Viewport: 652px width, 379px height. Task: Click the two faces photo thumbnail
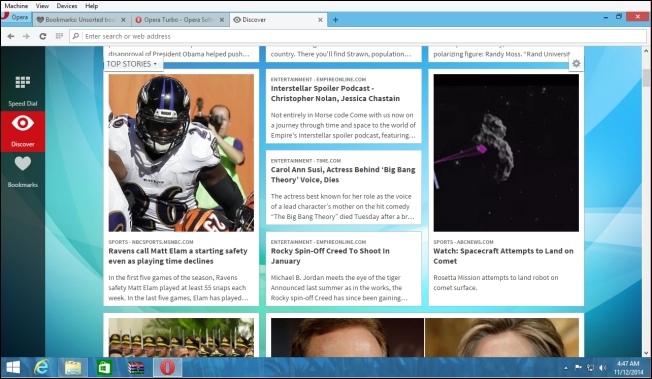tap(425, 337)
